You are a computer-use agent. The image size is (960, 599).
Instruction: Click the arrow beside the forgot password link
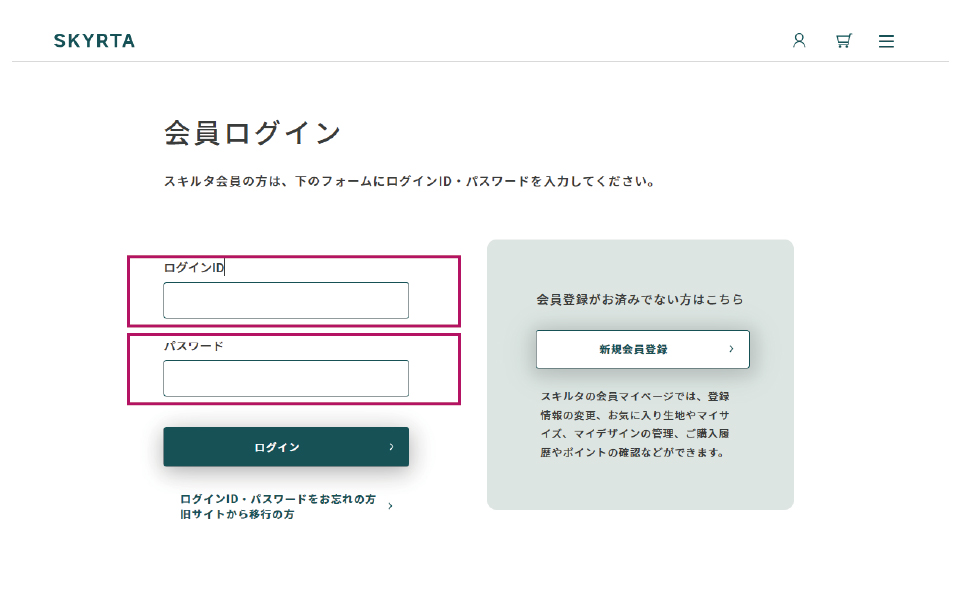(390, 506)
